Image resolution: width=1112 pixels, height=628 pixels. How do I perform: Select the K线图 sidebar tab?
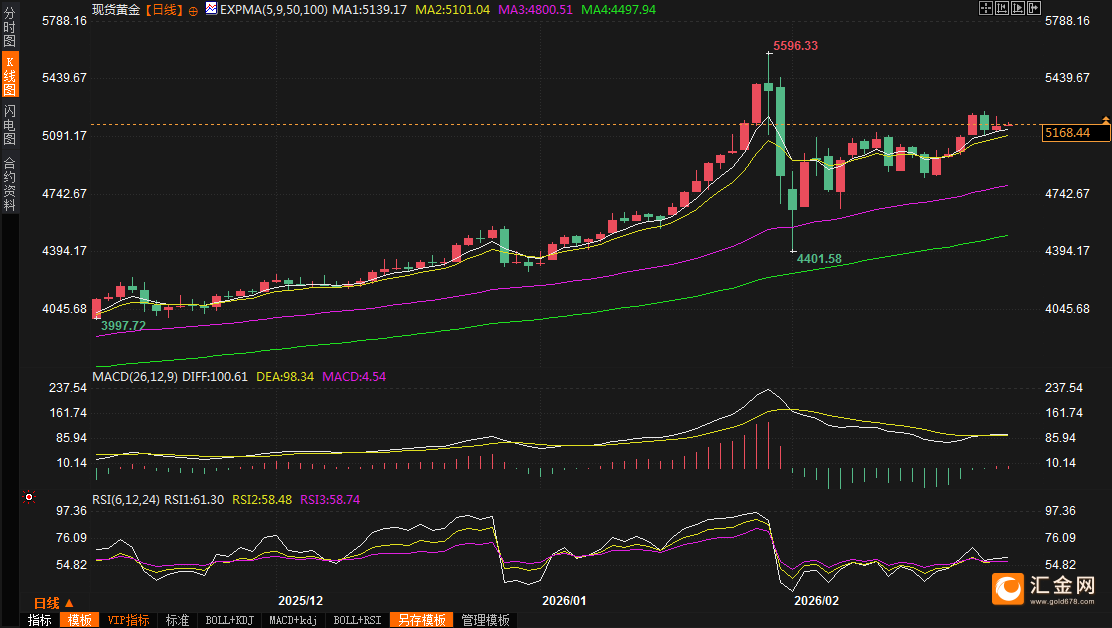9,75
